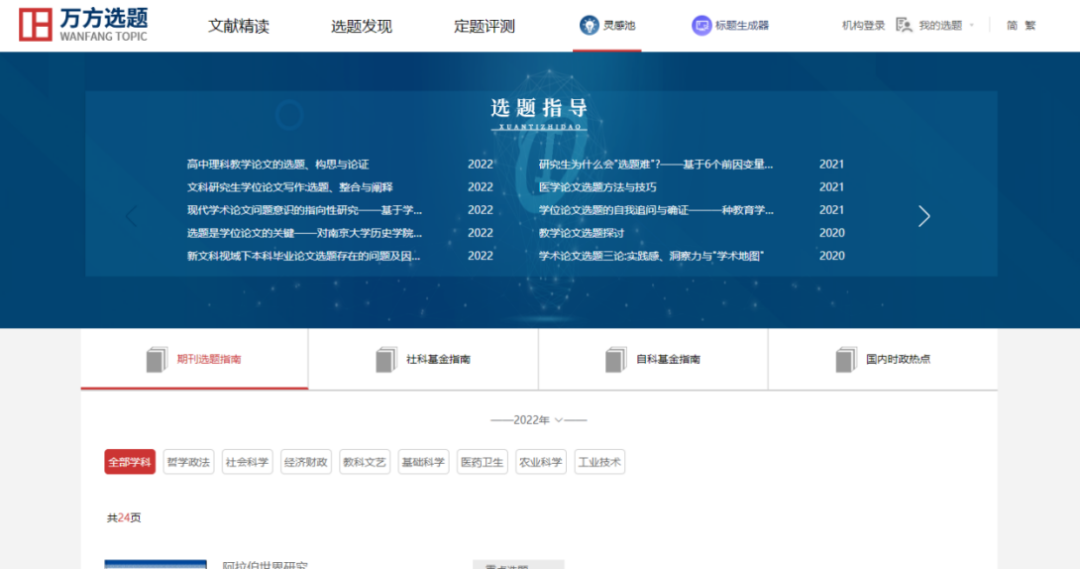Filter by 医药卫生 category
Screen dimensions: 1080x569
click(481, 462)
